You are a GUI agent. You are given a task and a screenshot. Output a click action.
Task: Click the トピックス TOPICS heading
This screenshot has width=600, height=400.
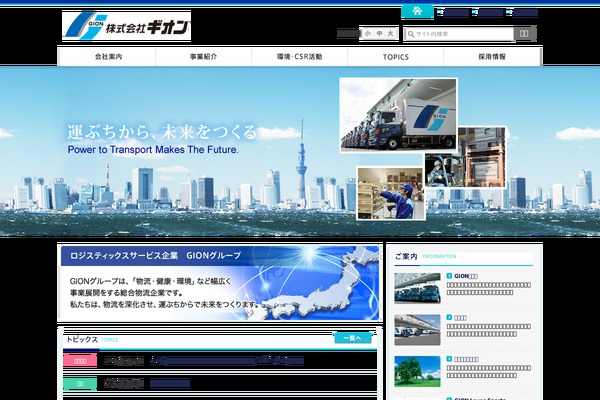click(x=92, y=340)
